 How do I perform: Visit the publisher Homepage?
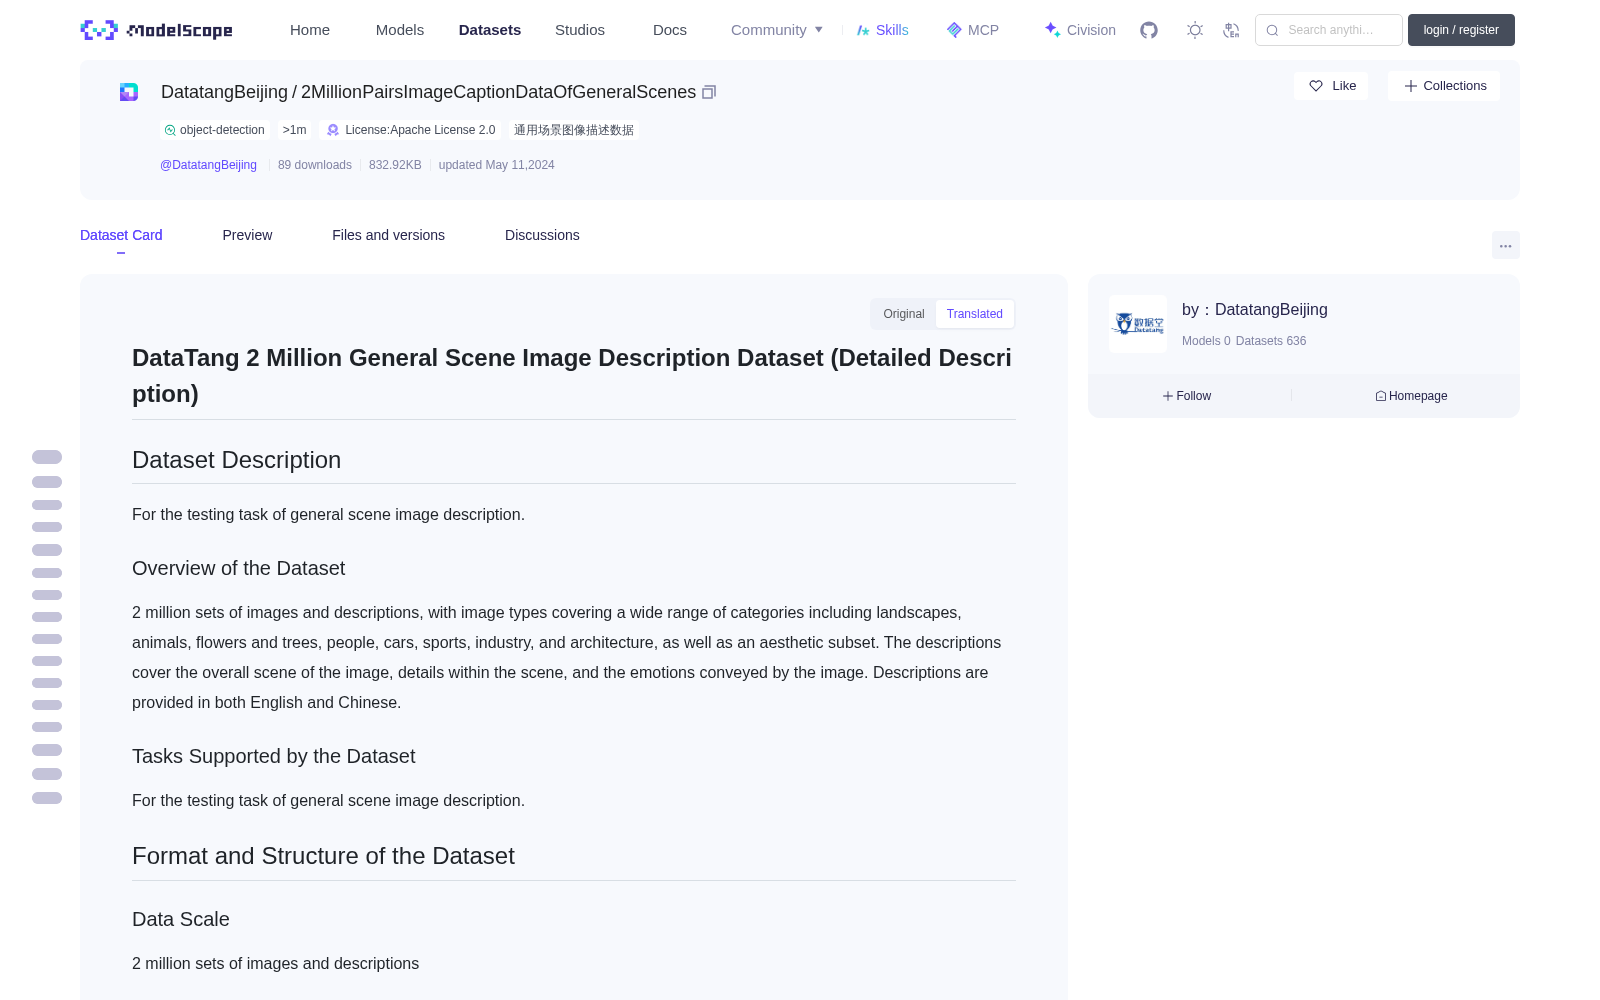point(1411,396)
